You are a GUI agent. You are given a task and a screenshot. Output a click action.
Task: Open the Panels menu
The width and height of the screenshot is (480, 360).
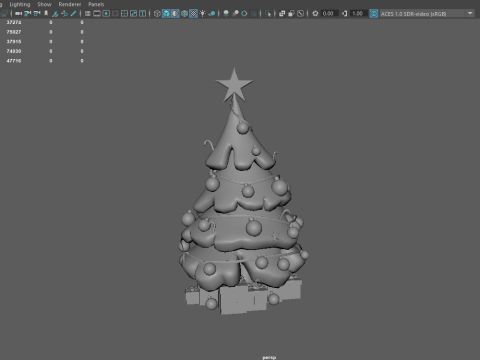[96, 4]
